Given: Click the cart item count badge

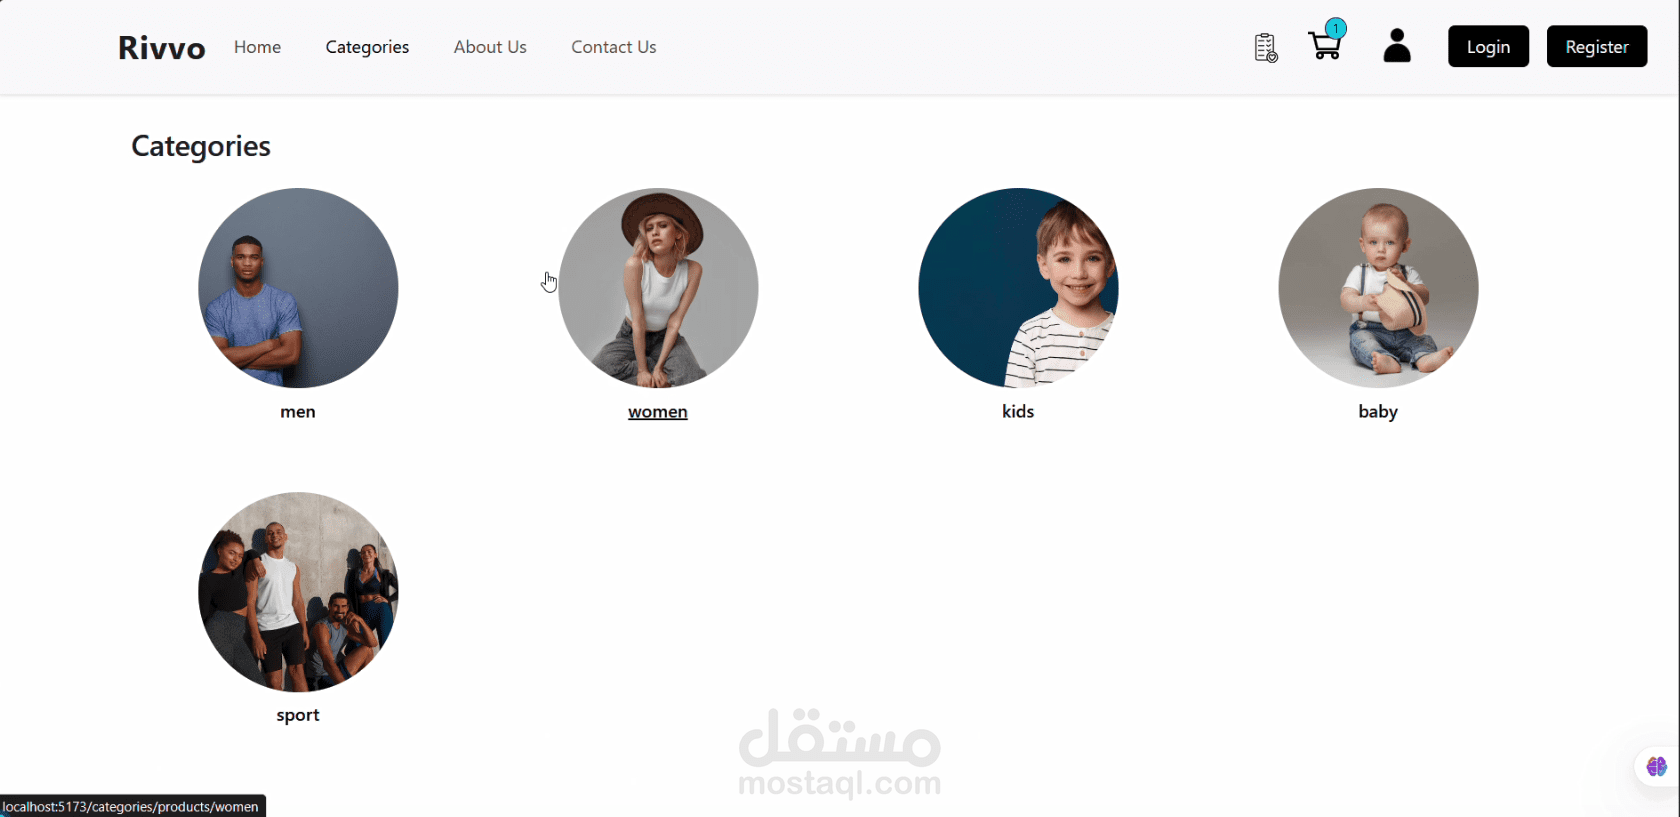Looking at the screenshot, I should point(1336,29).
